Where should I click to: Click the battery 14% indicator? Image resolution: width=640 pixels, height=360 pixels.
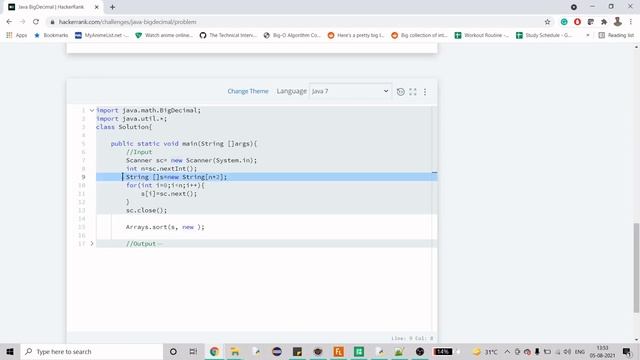(x=443, y=351)
